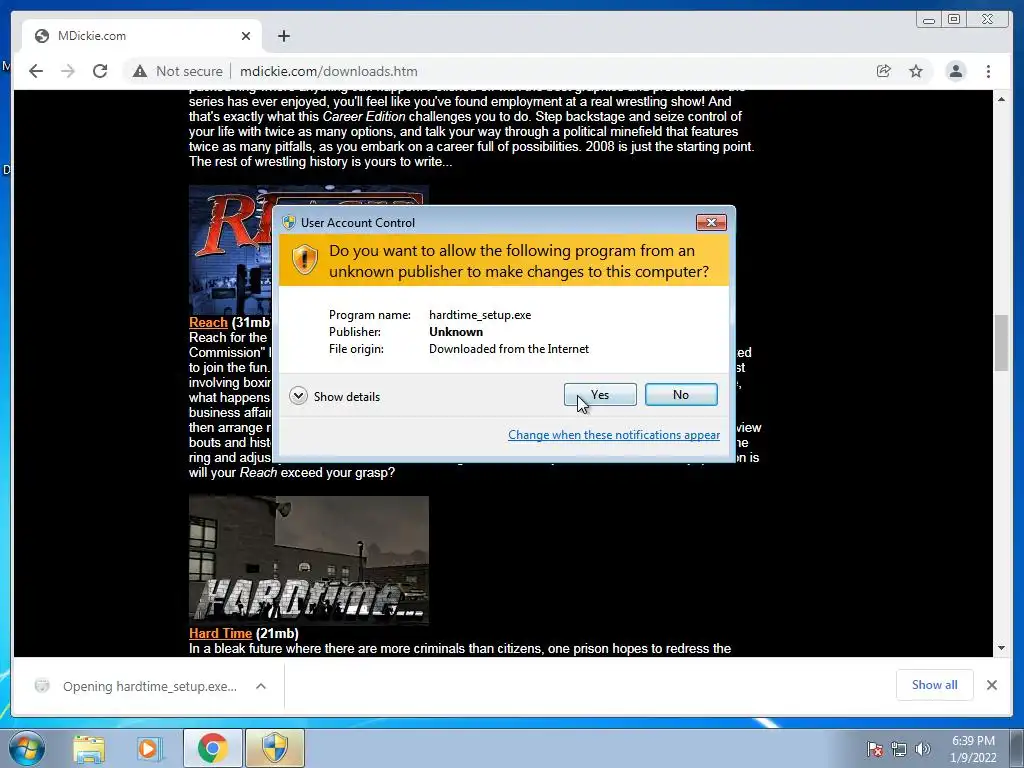Open the Action Center flag icon
Image resolution: width=1024 pixels, height=768 pixels.
[874, 749]
